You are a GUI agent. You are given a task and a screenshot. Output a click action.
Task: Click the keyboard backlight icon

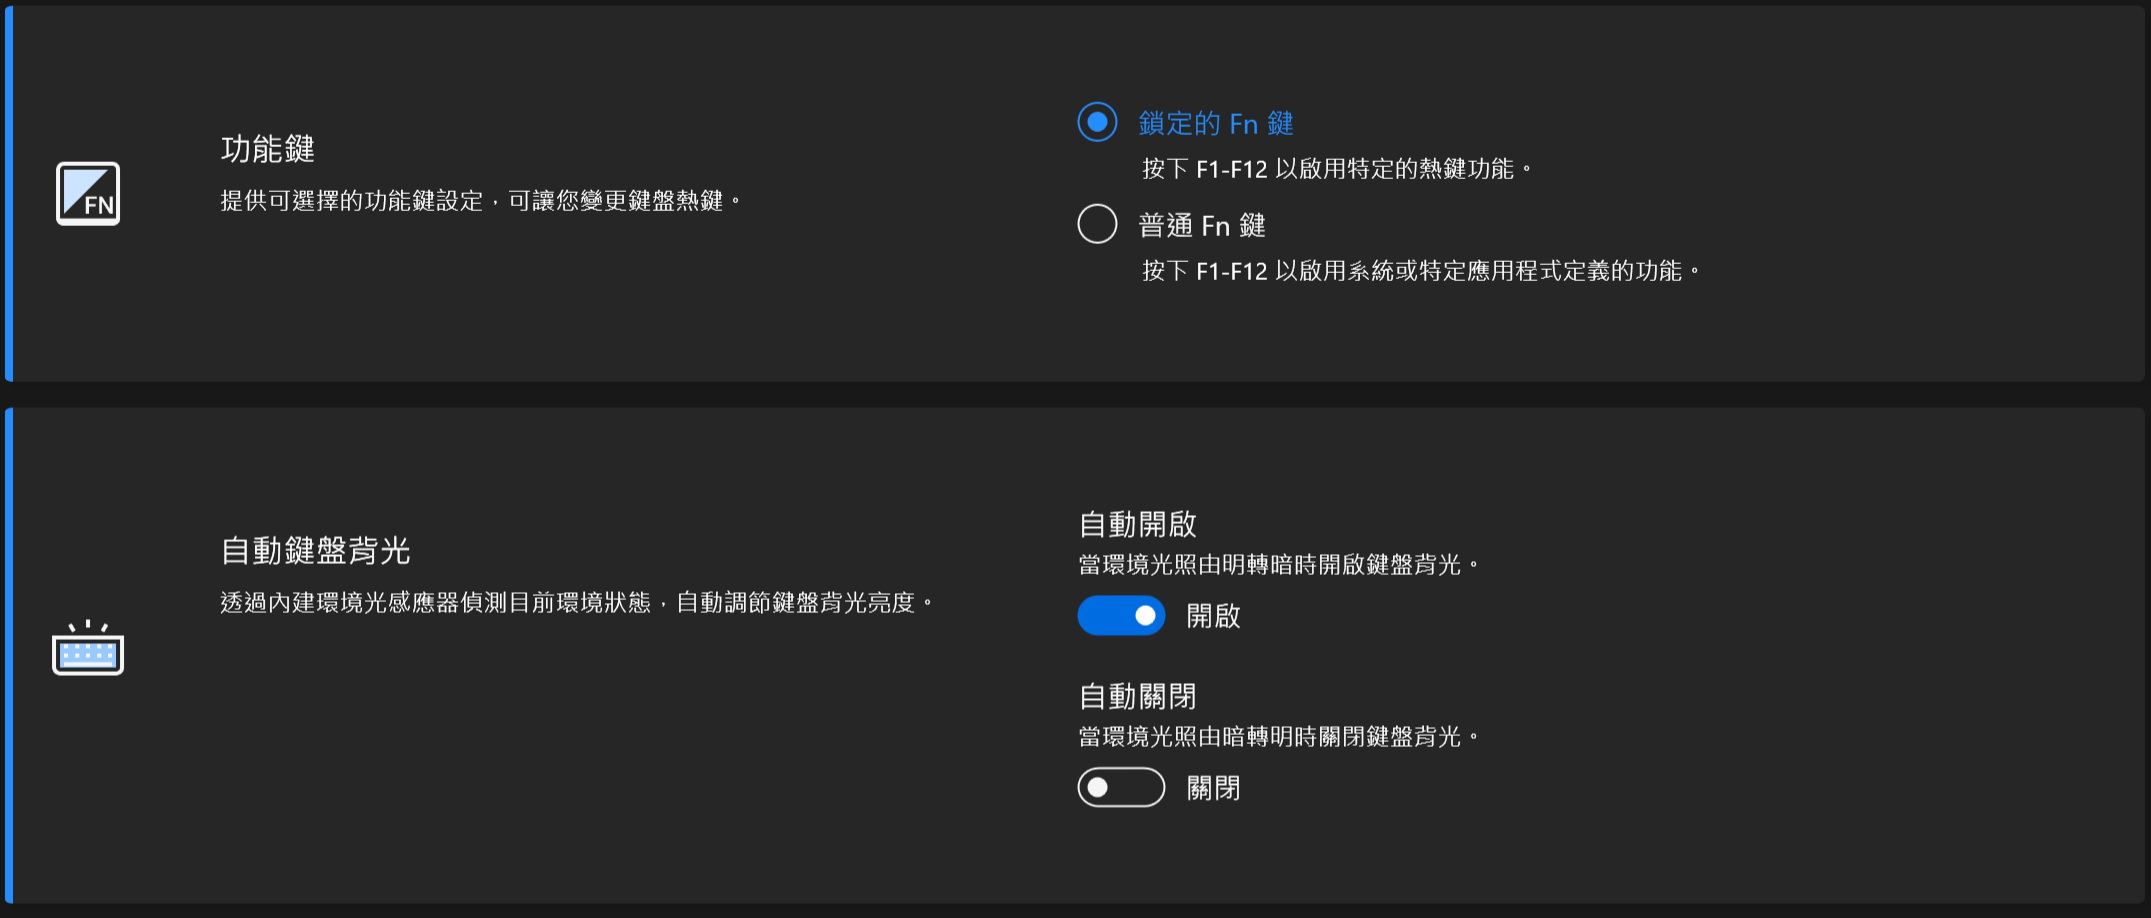(88, 649)
